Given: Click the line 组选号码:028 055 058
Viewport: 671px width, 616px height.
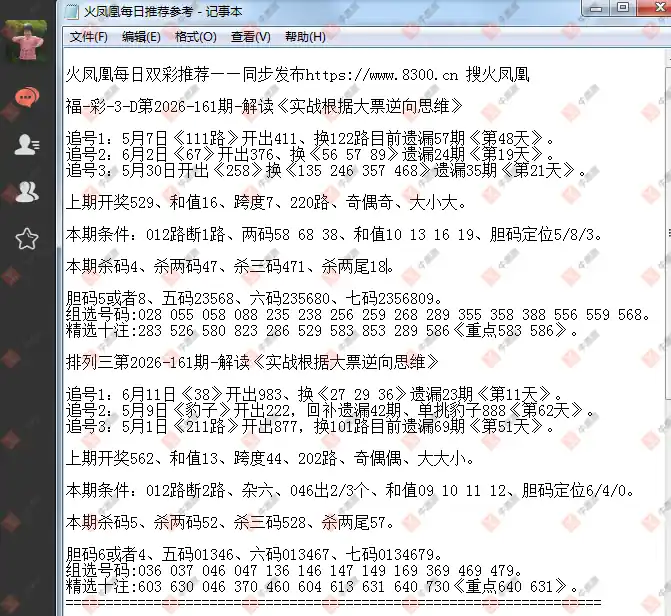Looking at the screenshot, I should (358, 315).
